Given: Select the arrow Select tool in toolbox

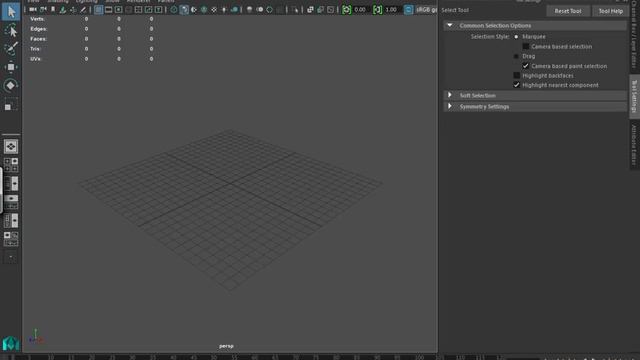Looking at the screenshot, I should (x=11, y=11).
